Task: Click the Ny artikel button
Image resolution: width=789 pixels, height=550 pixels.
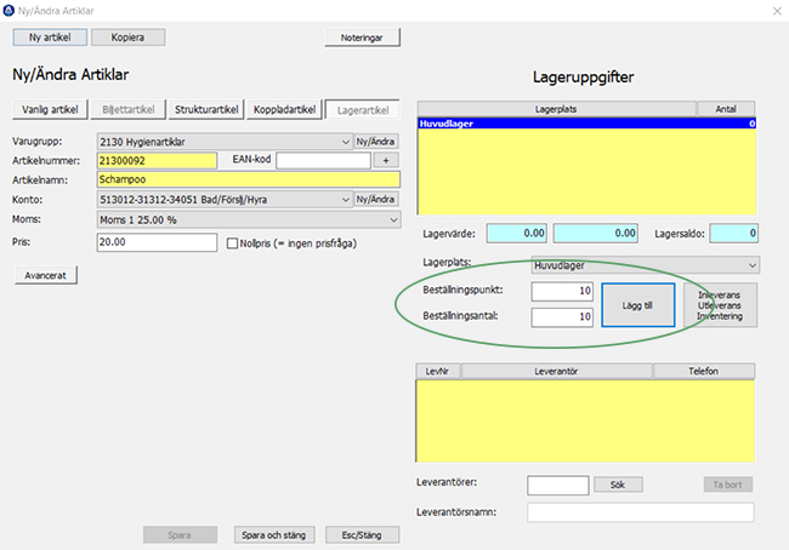Action: pos(50,37)
